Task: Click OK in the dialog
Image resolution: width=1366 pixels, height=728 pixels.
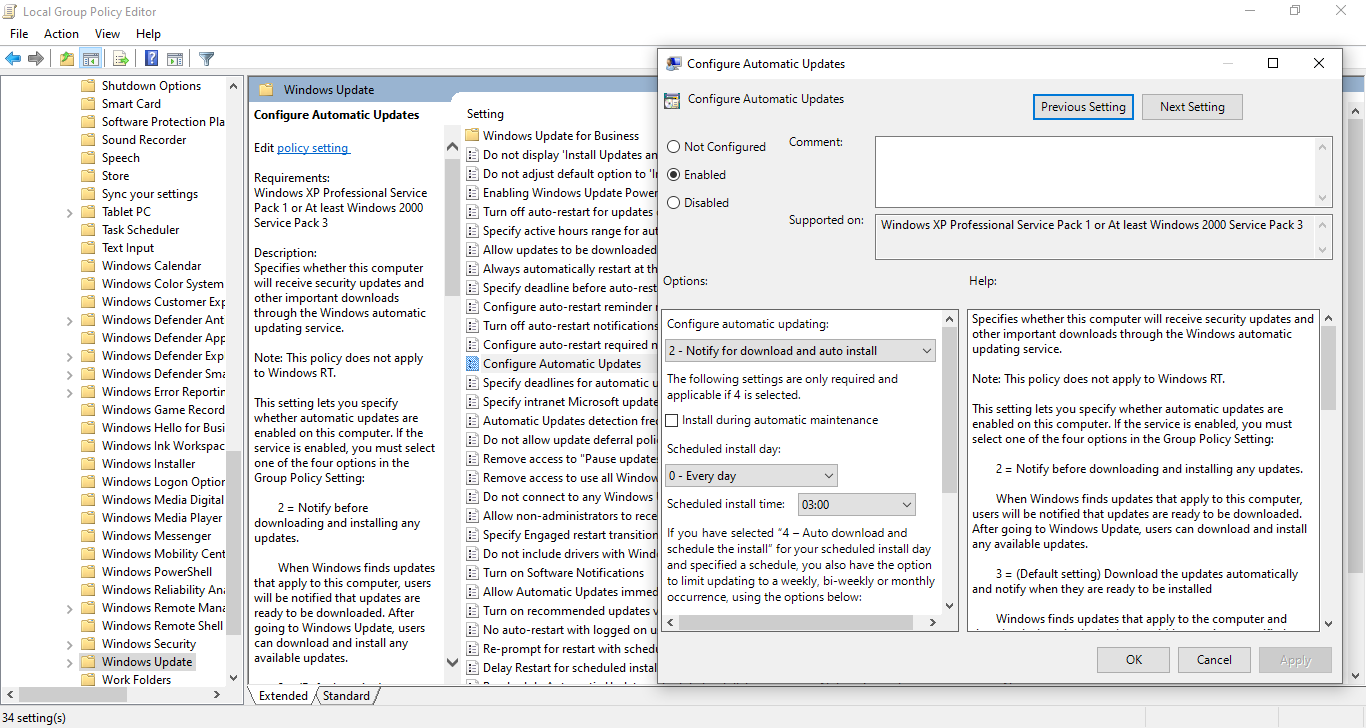Action: [x=1133, y=660]
